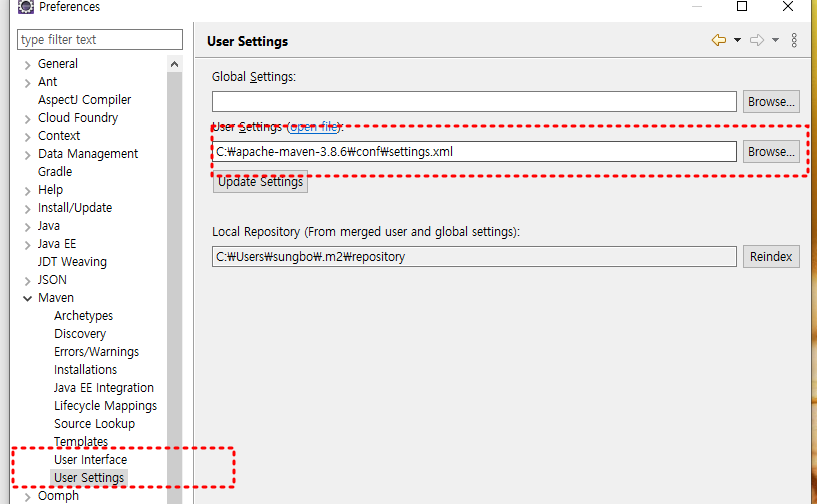817x504 pixels.
Task: Open Lifecycle Mappings page
Action: pyautogui.click(x=105, y=405)
